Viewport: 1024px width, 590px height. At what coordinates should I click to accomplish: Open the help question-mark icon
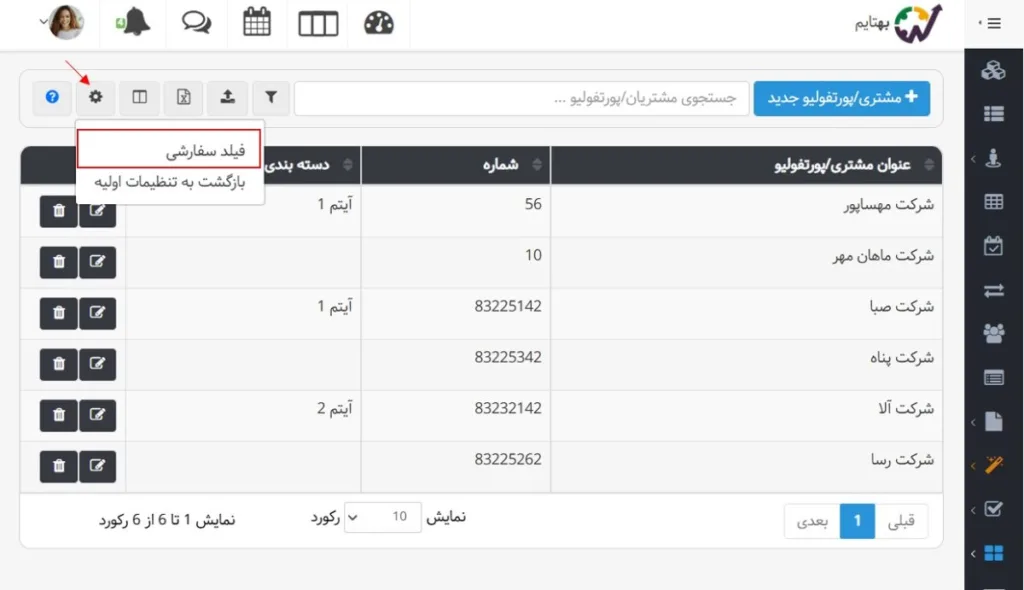[51, 97]
